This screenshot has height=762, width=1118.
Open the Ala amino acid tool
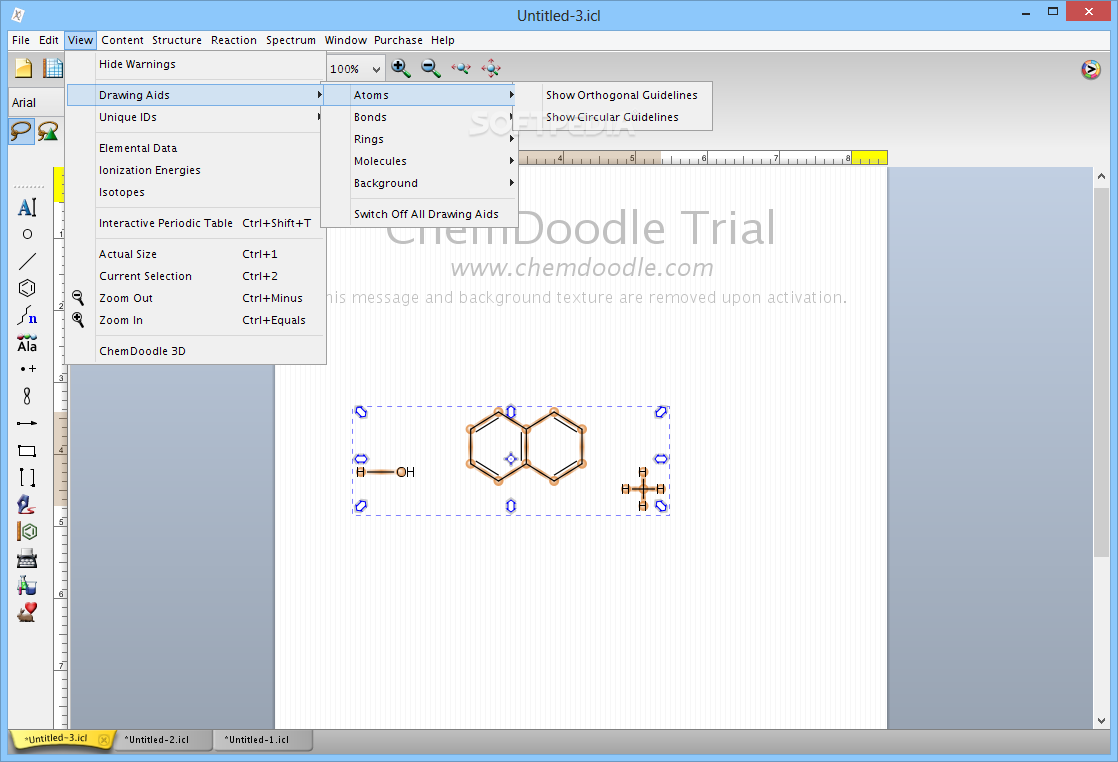pos(27,343)
